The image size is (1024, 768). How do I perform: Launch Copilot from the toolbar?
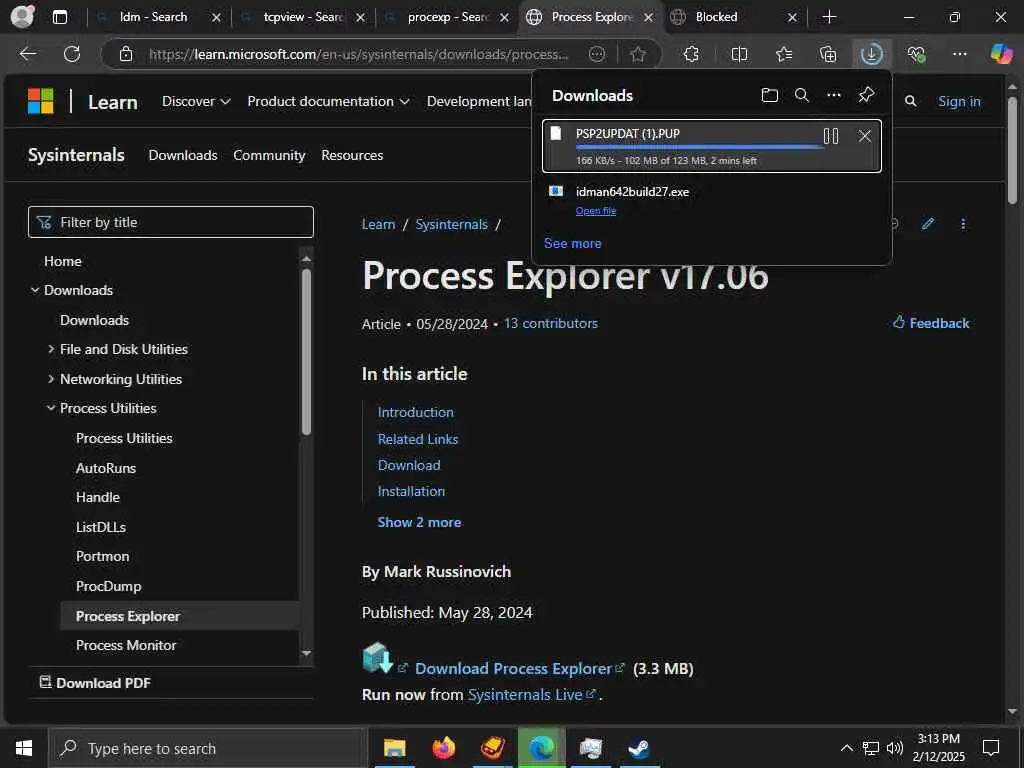[1001, 54]
